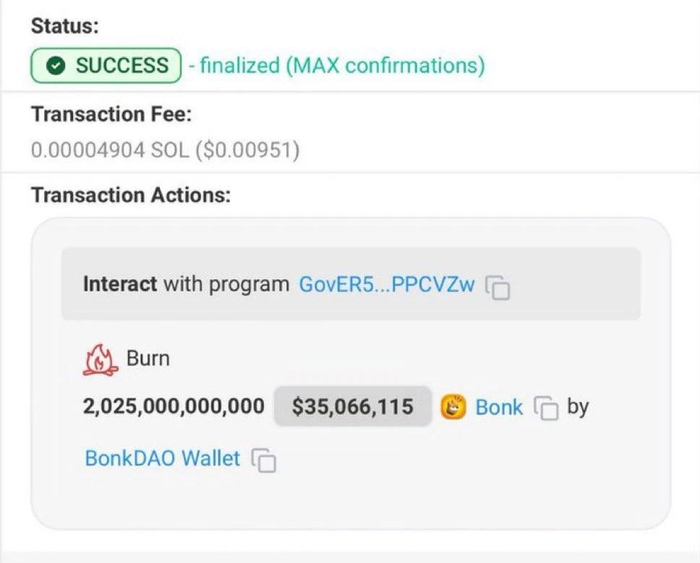700x563 pixels.
Task: Click the SUCCESS status badge
Action: point(106,66)
